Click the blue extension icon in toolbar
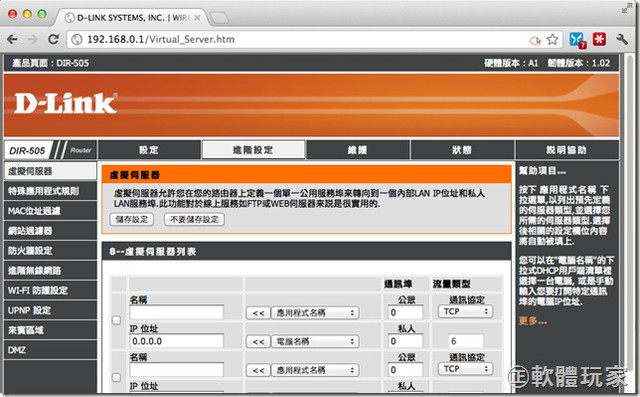The image size is (640, 397). pos(577,40)
